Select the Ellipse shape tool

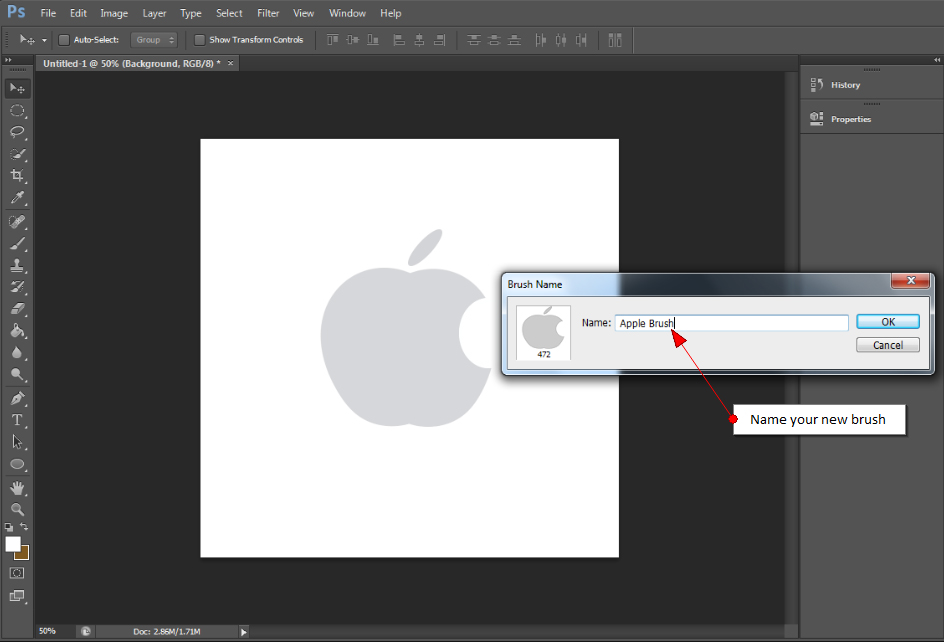tap(17, 464)
